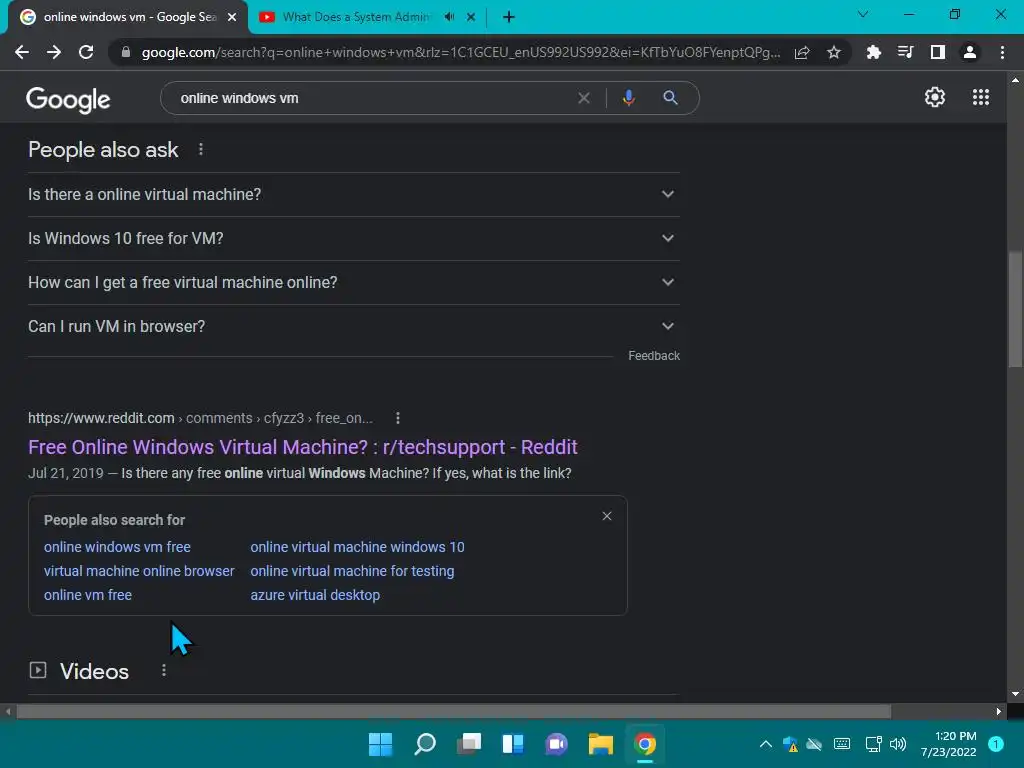Open the Chrome extensions puzzle icon

click(874, 52)
